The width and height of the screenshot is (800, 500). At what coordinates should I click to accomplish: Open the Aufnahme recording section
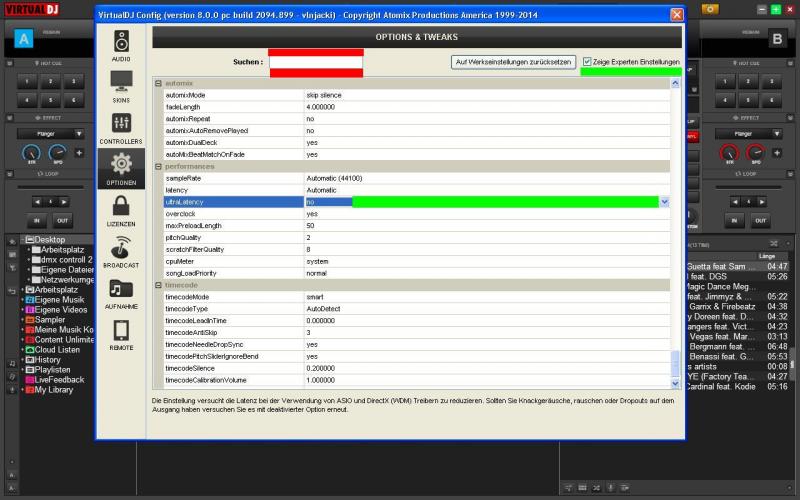[x=121, y=293]
